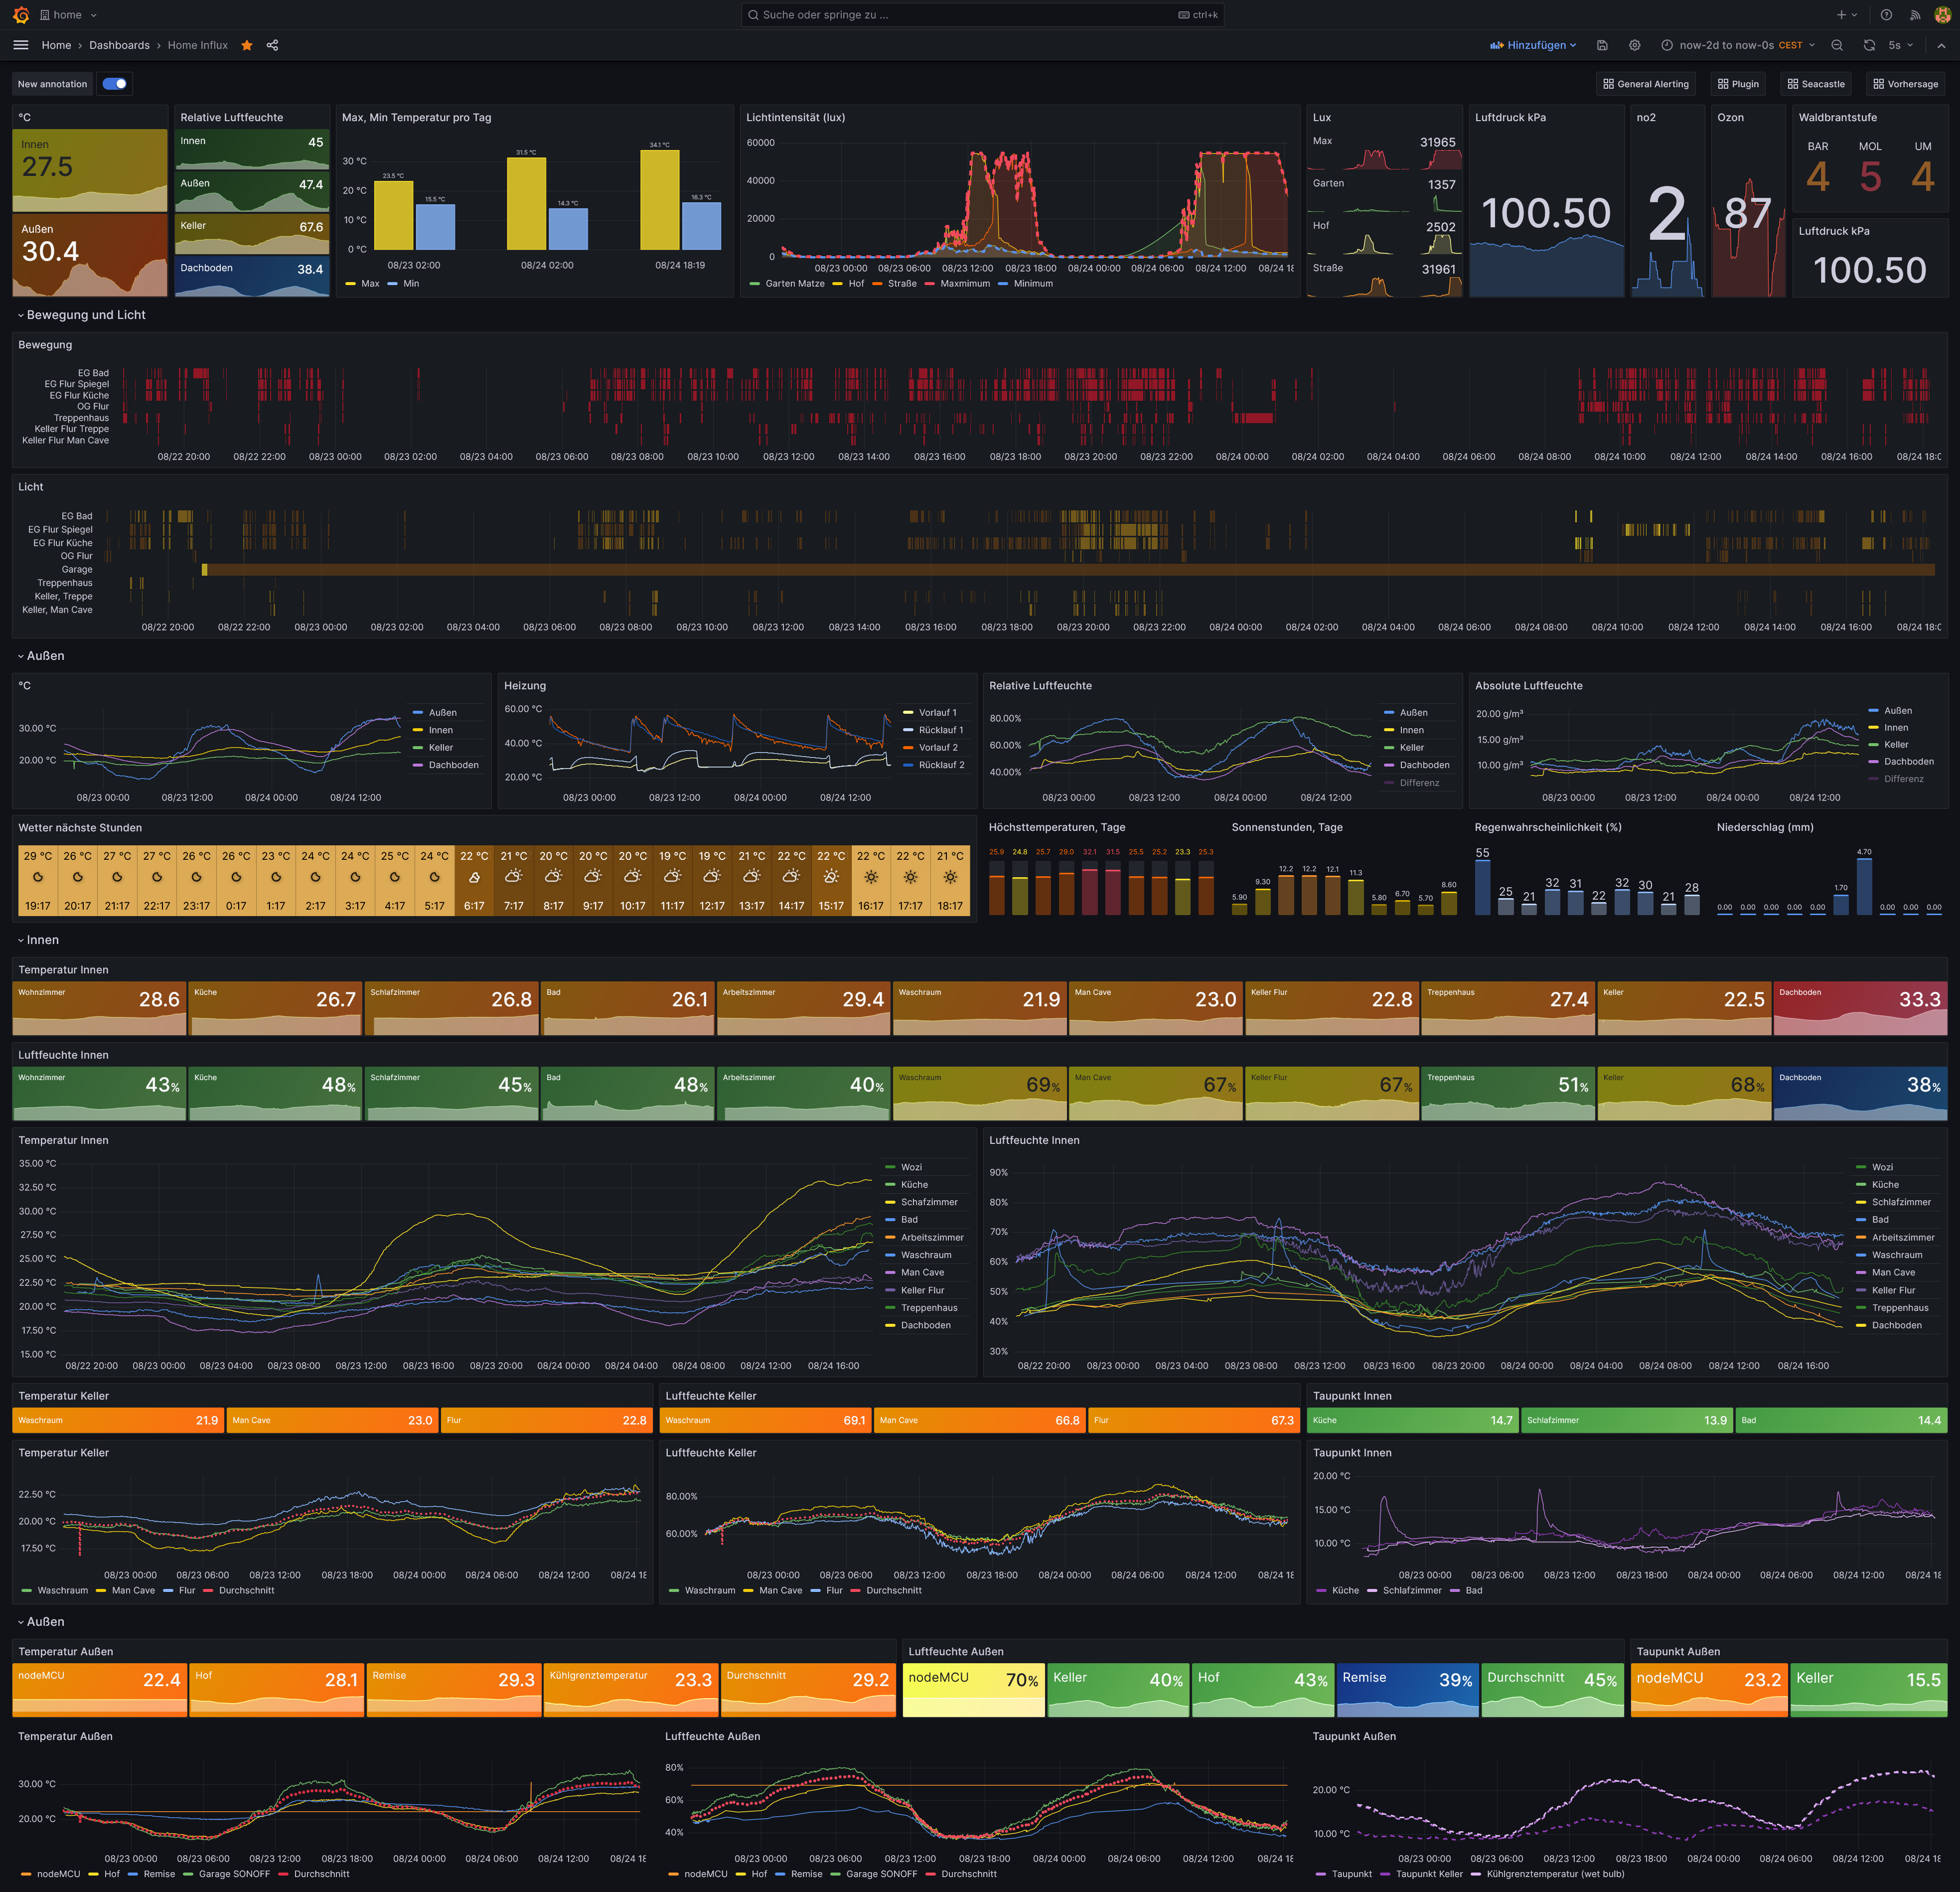Viewport: 1960px width, 1892px height.
Task: Click the share dashboard icon
Action: click(272, 45)
